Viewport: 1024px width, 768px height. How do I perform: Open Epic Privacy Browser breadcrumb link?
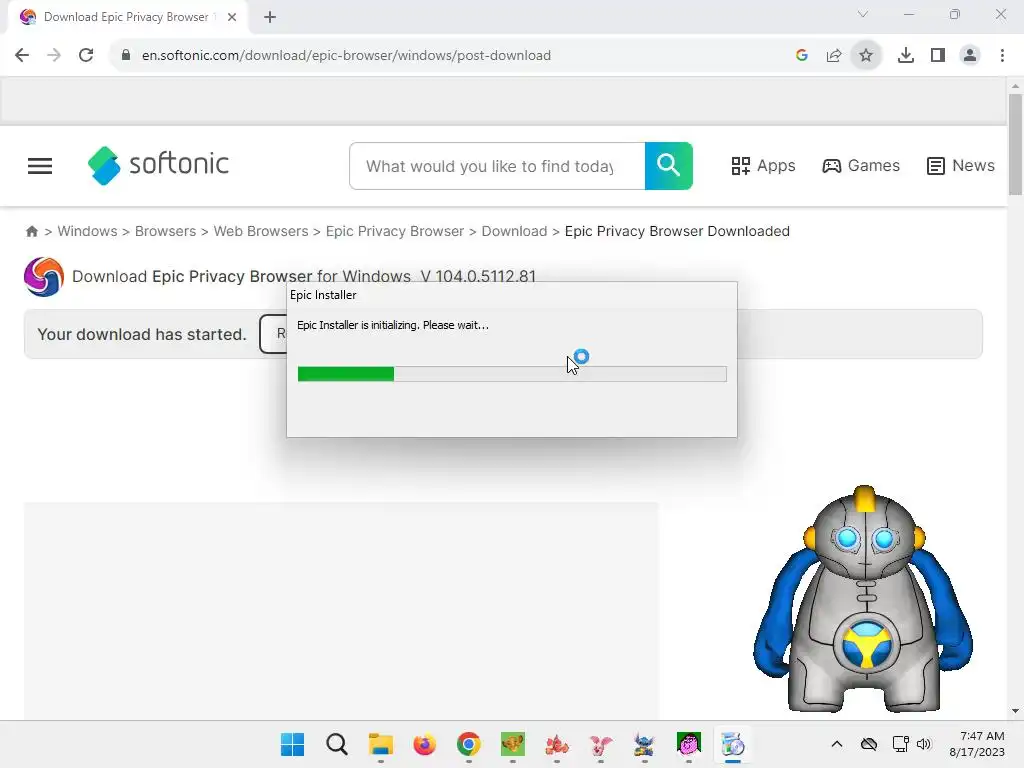(394, 231)
